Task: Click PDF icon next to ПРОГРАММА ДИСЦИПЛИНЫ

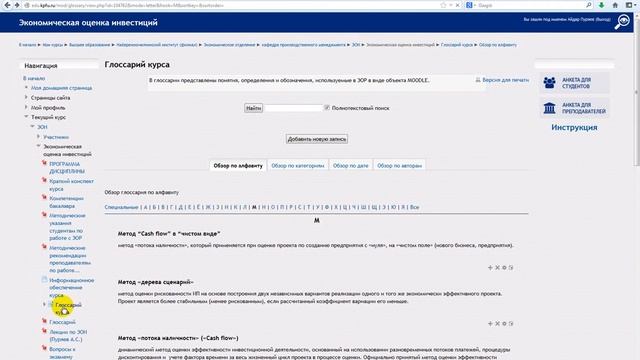Action: click(x=44, y=163)
